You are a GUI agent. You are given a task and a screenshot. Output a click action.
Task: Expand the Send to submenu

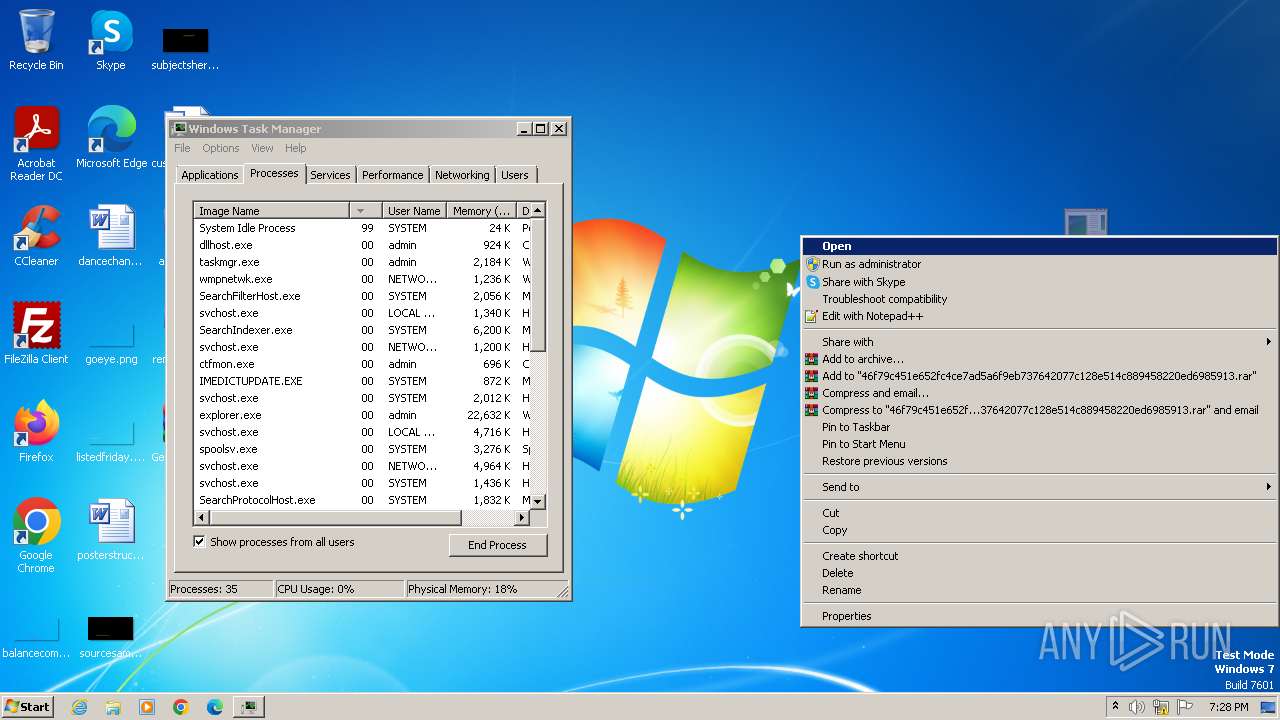click(1040, 487)
